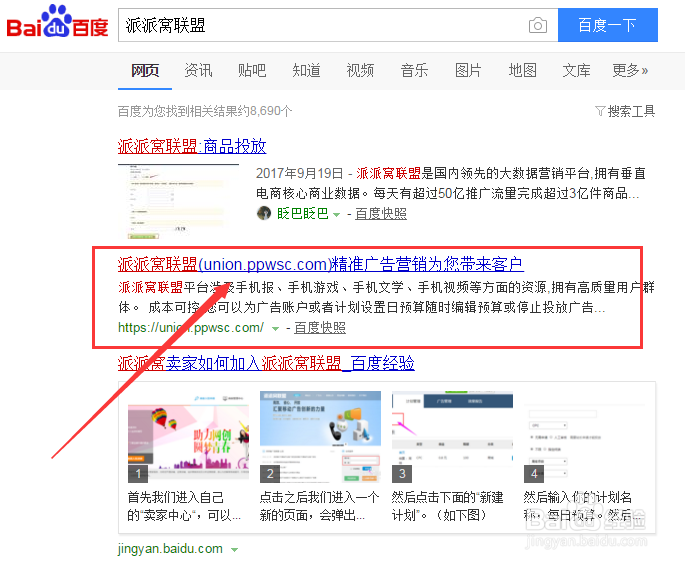The height and width of the screenshot is (565, 685).
Task: Click step 2 thumbnail image
Action: (320, 437)
